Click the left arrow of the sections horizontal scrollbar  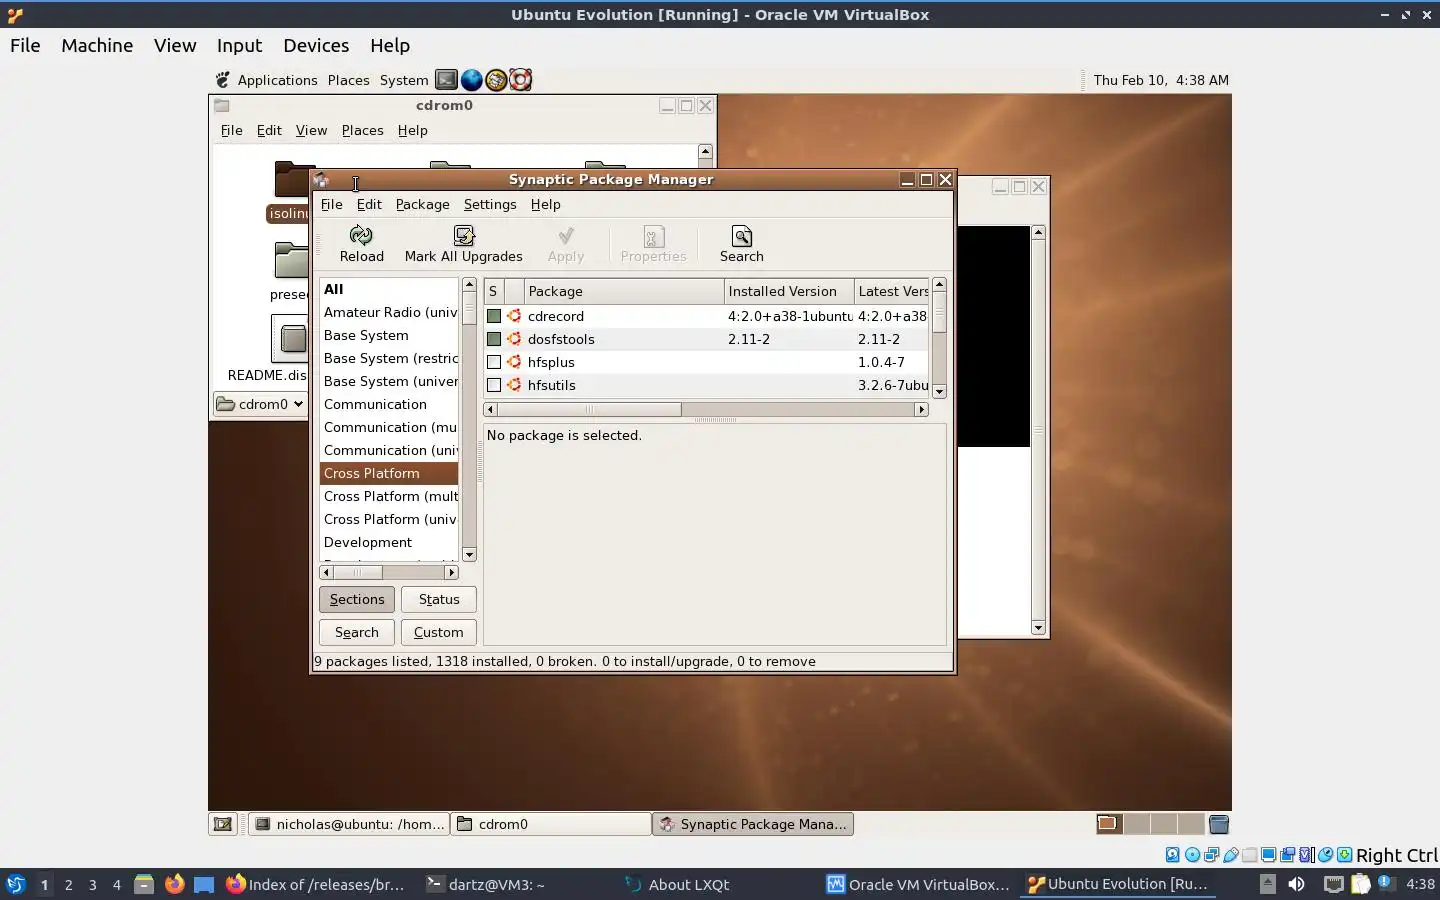326,572
